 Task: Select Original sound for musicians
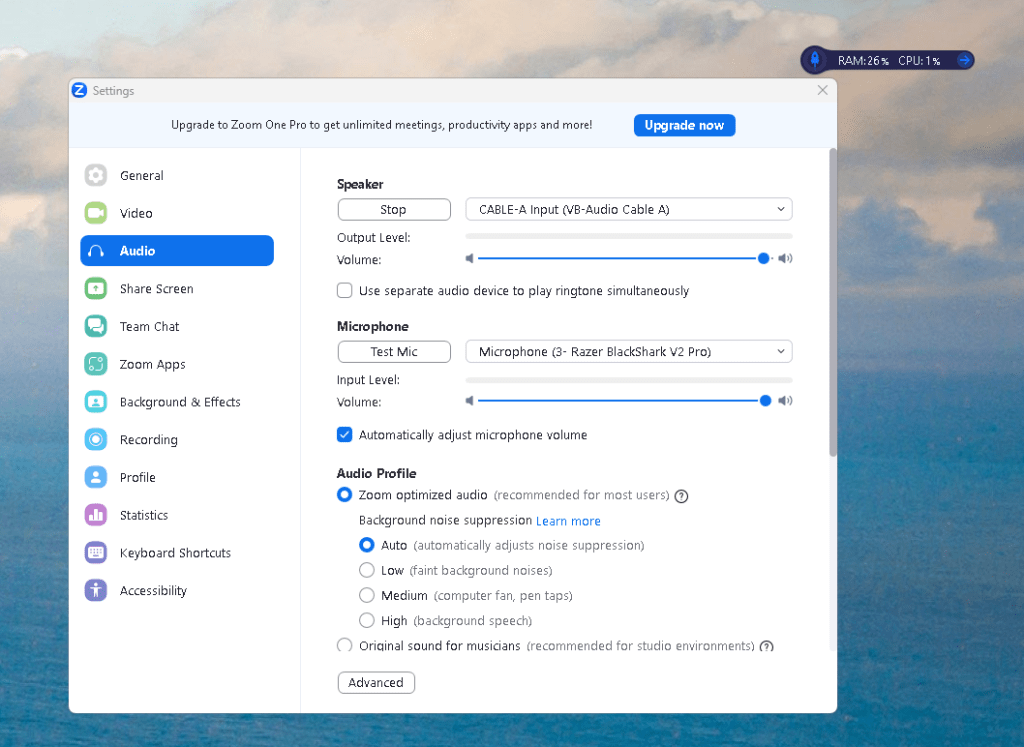[345, 645]
